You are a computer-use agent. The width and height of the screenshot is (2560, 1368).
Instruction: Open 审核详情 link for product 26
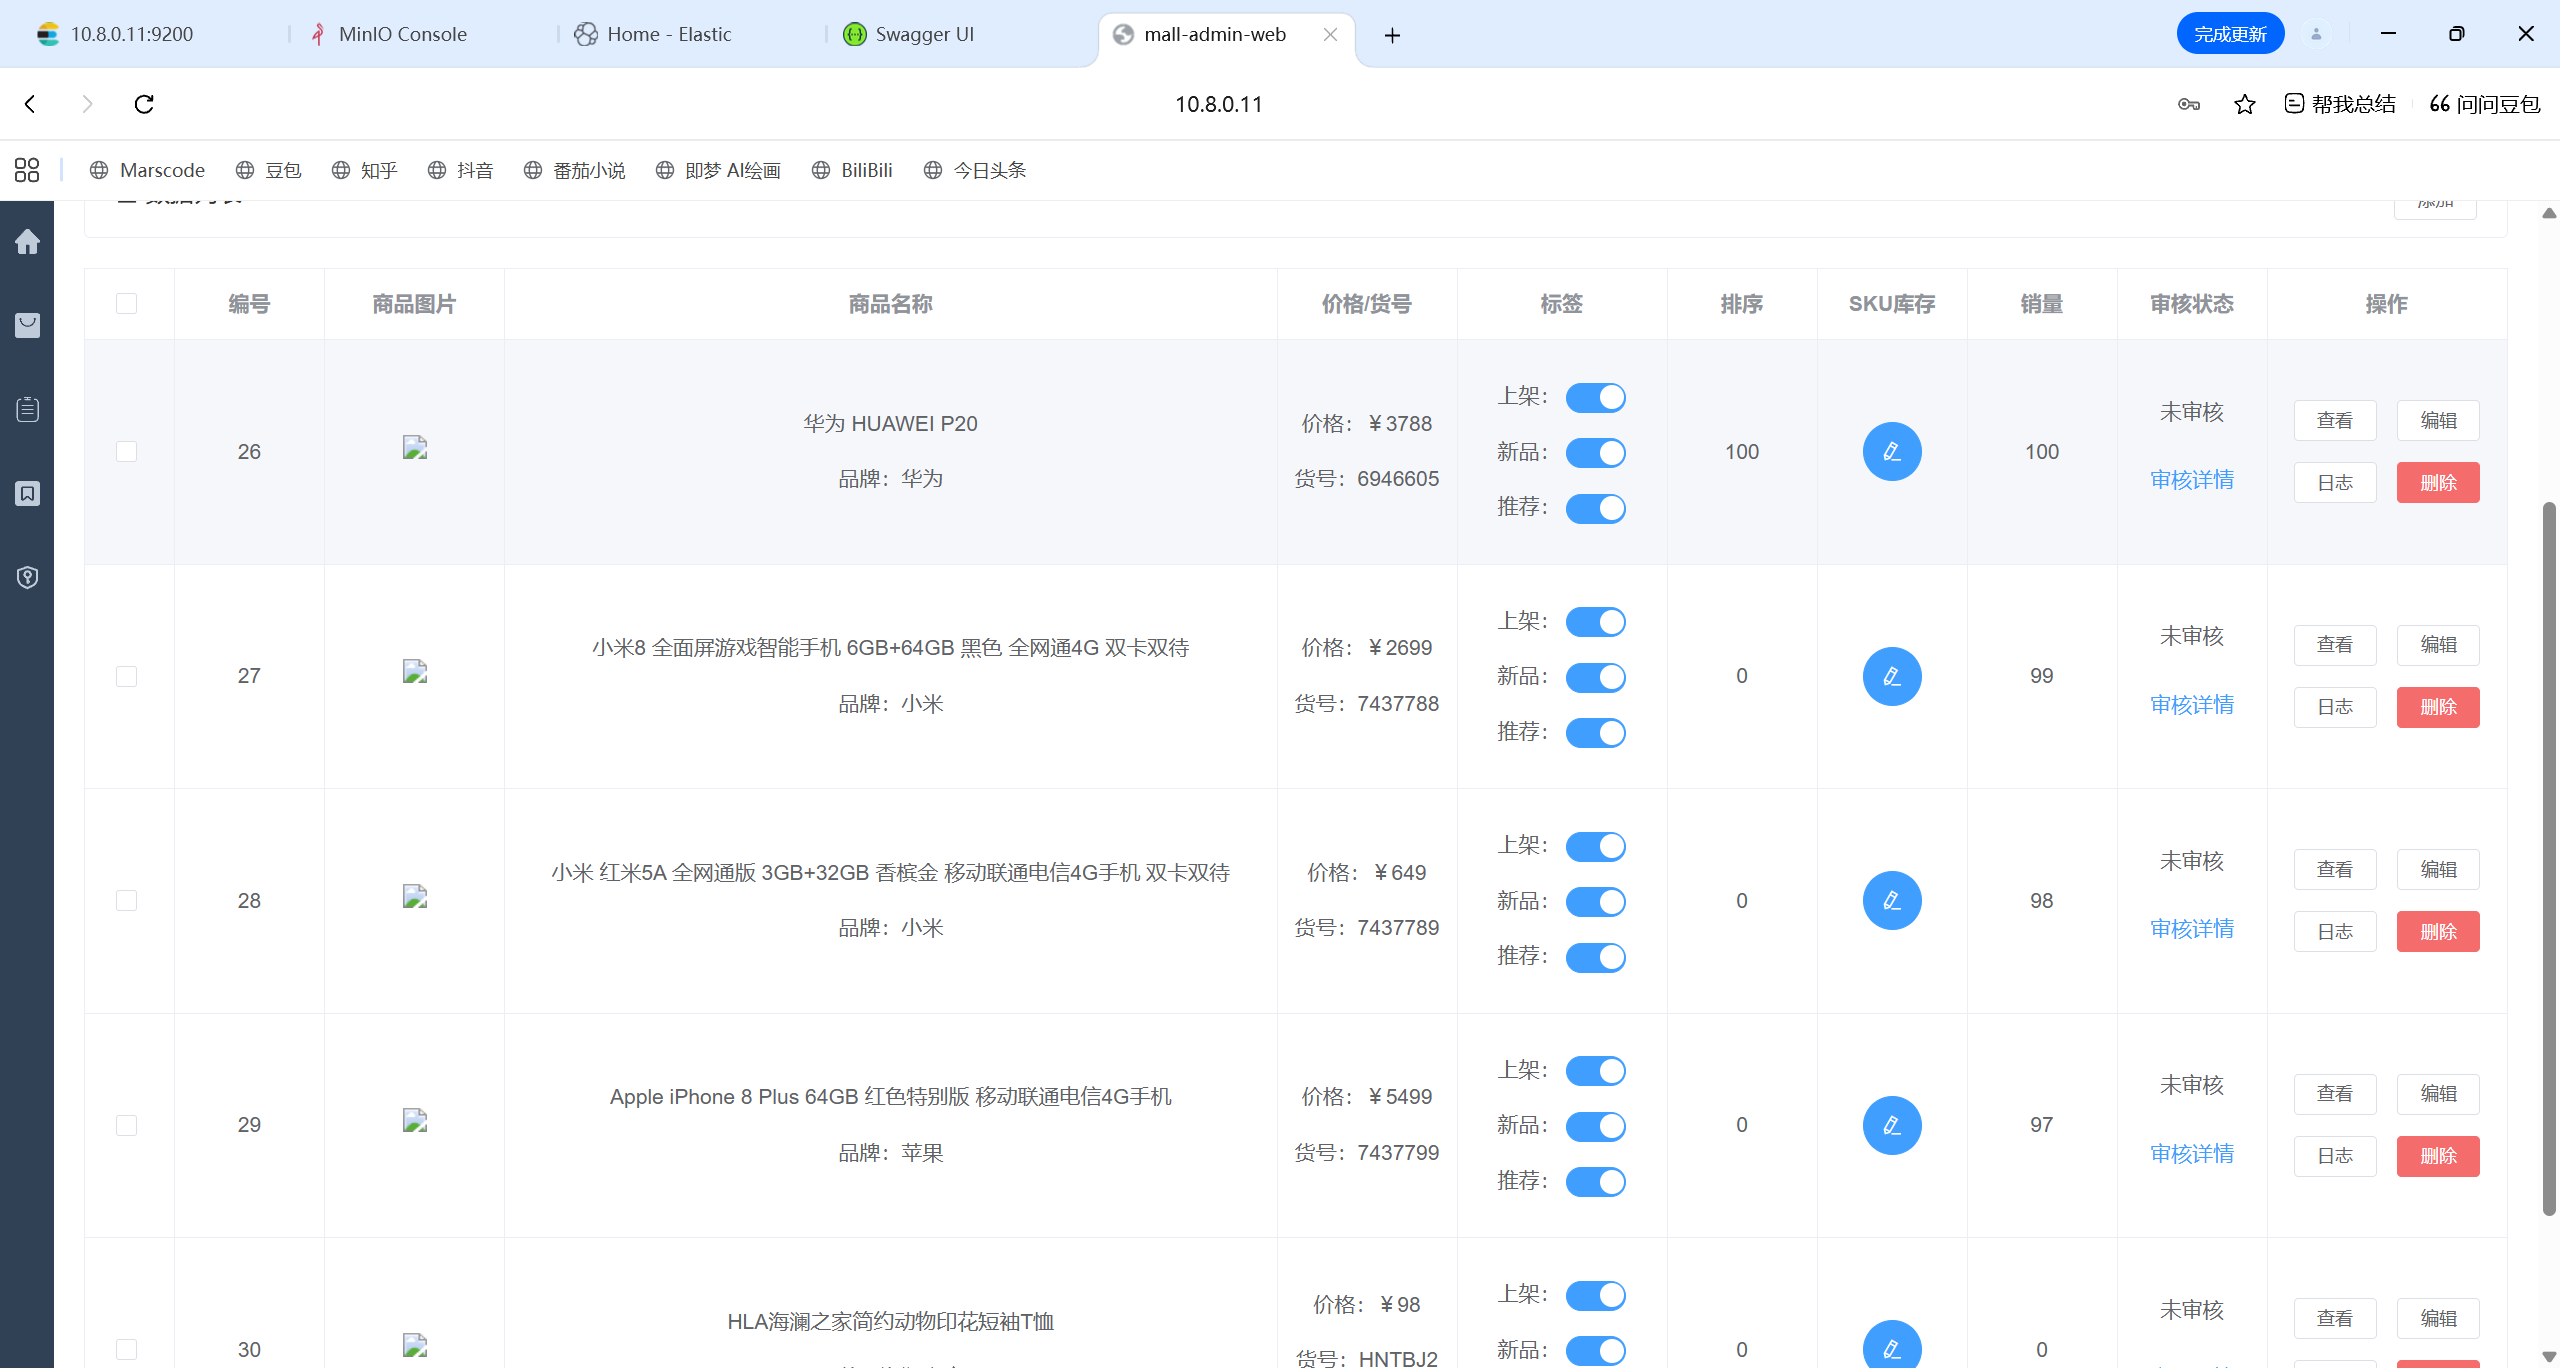point(2192,480)
